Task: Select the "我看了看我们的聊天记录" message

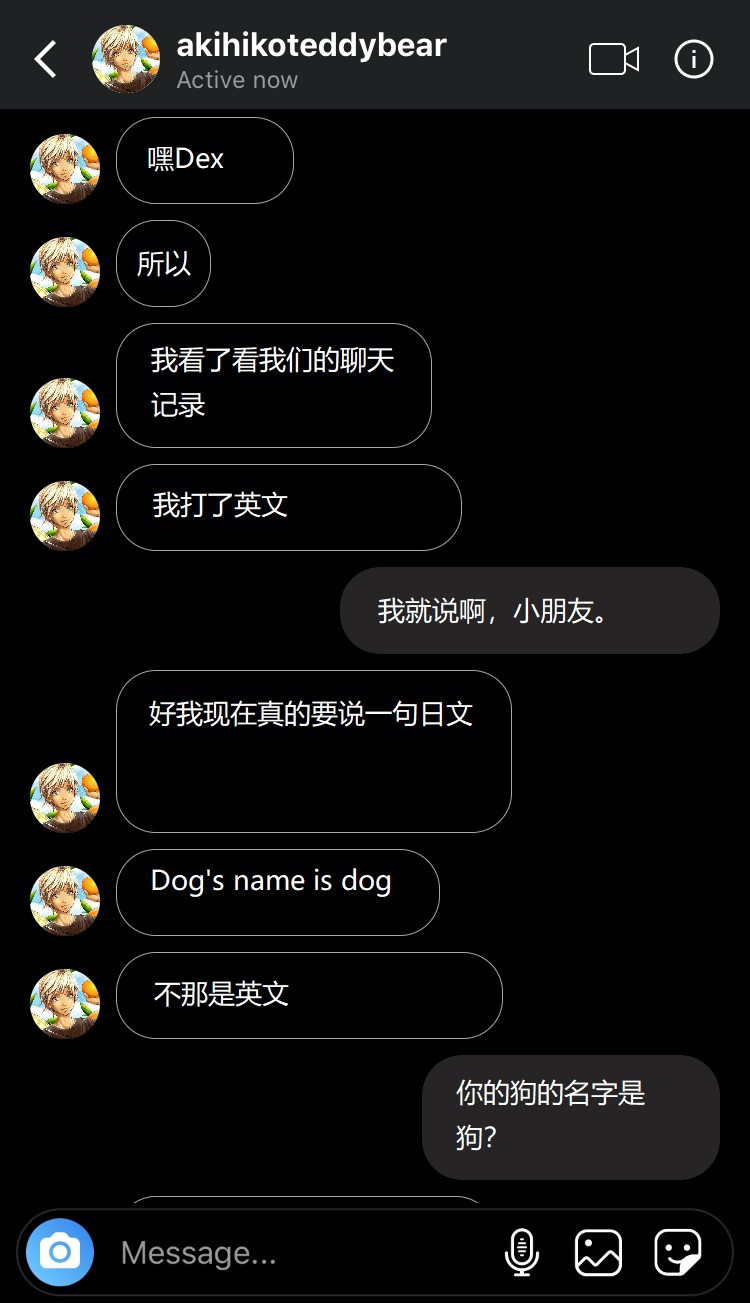Action: [274, 385]
